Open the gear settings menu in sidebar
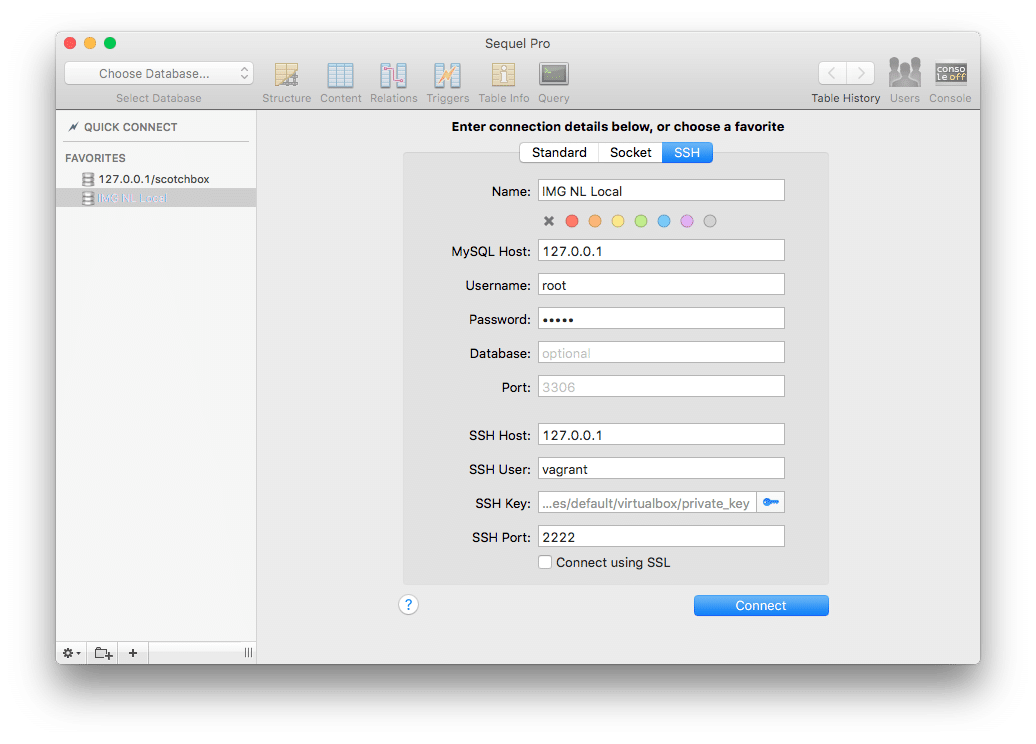Viewport: 1036px width, 744px height. click(x=71, y=653)
